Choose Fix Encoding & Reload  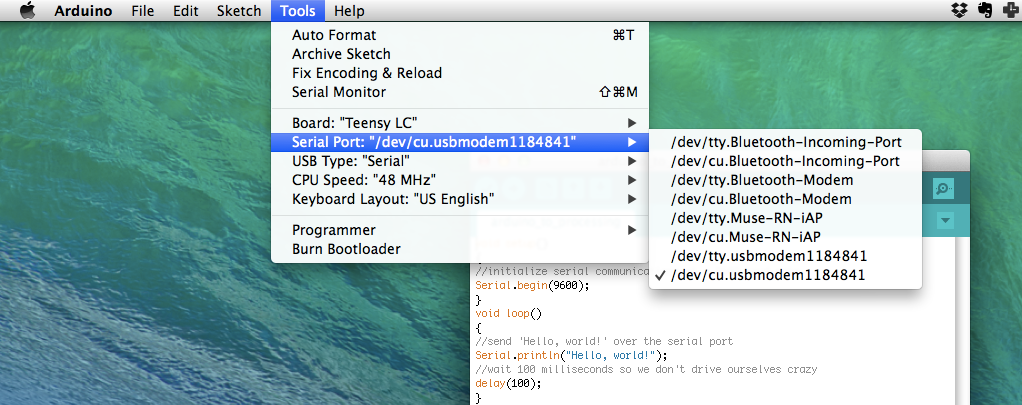pos(460,73)
